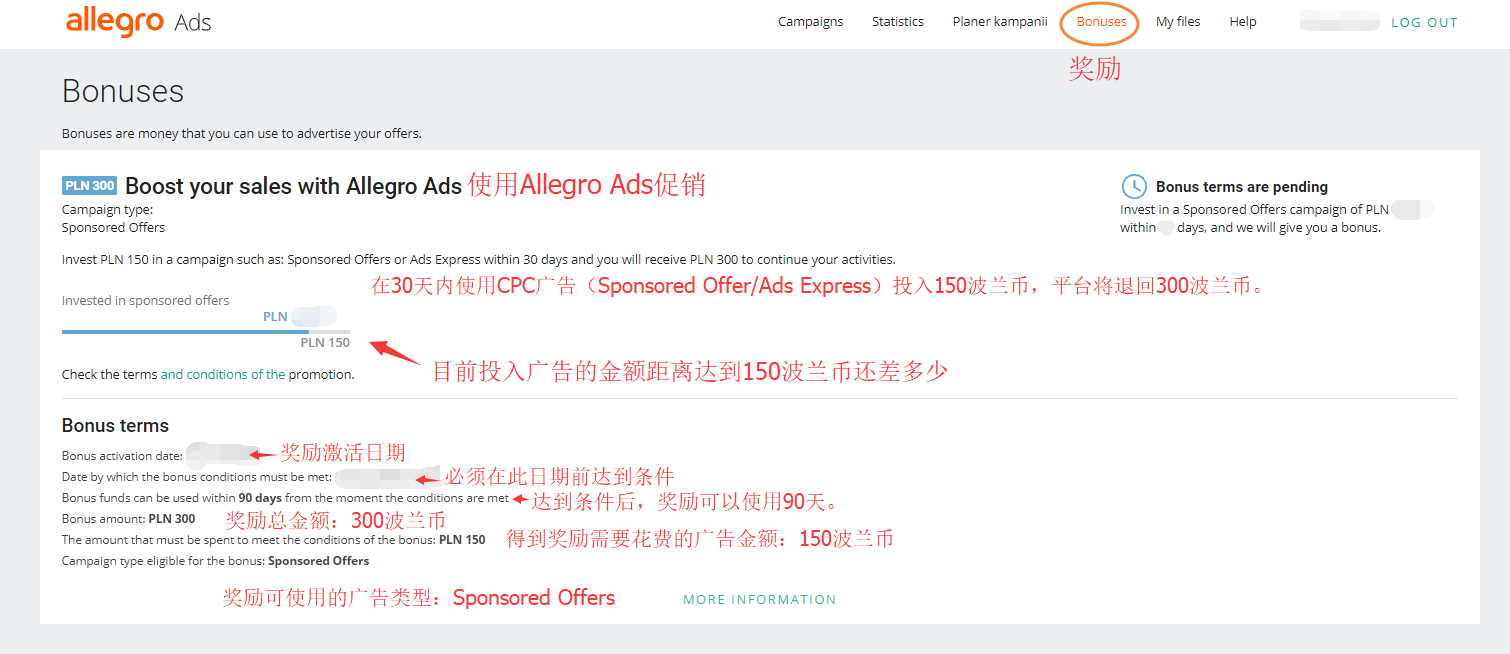Click the 'Bonus terms' section heading
Viewport: 1510px width, 654px height.
(x=115, y=426)
